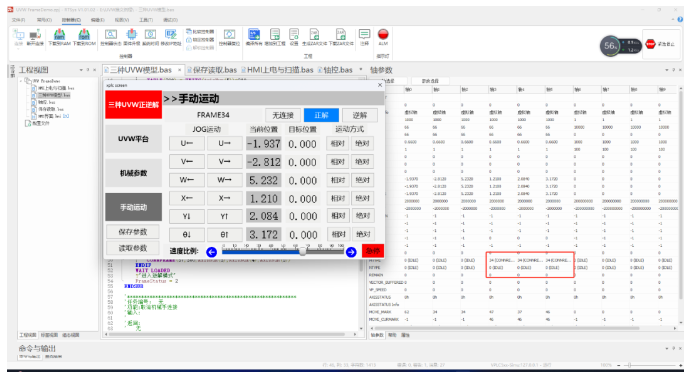
Task: Open the 工具 menu
Action: tap(146, 20)
